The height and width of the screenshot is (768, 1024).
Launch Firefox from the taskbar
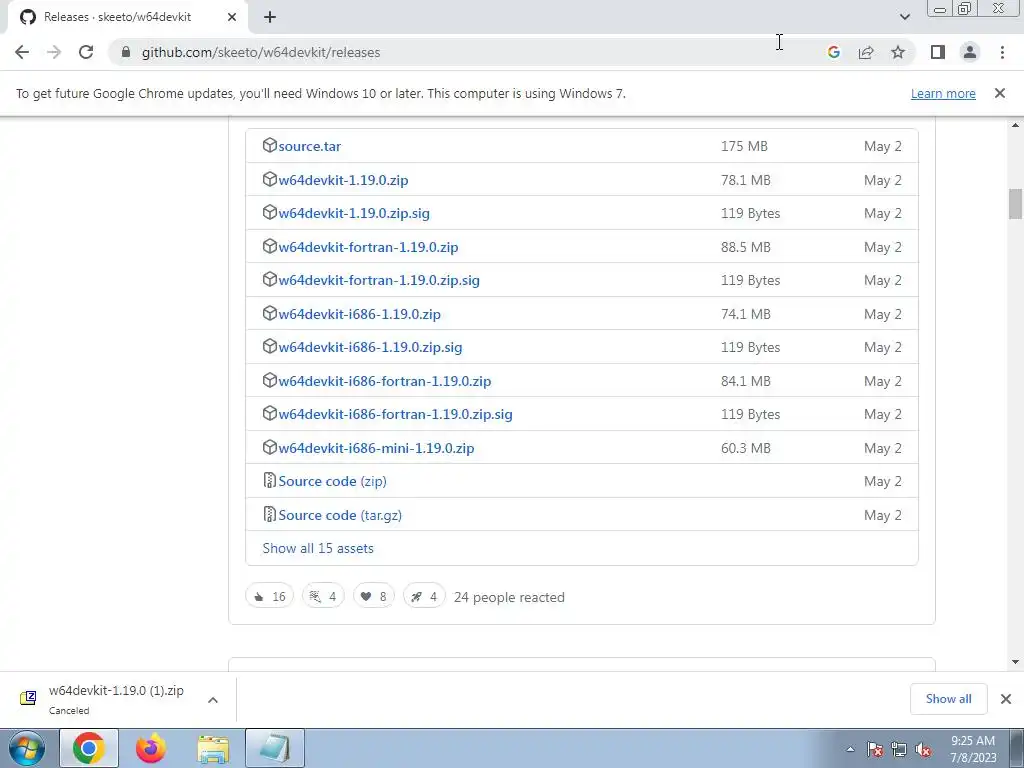click(x=151, y=748)
